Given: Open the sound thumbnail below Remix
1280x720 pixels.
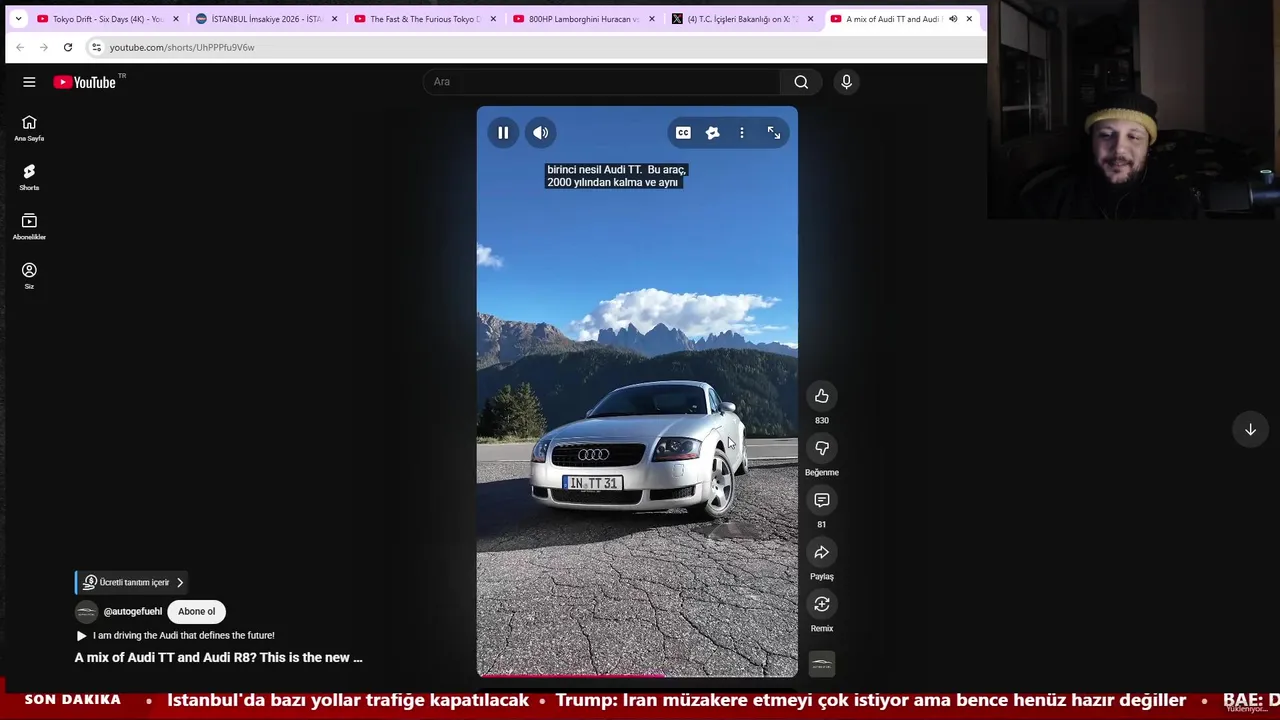Looking at the screenshot, I should click(x=822, y=664).
